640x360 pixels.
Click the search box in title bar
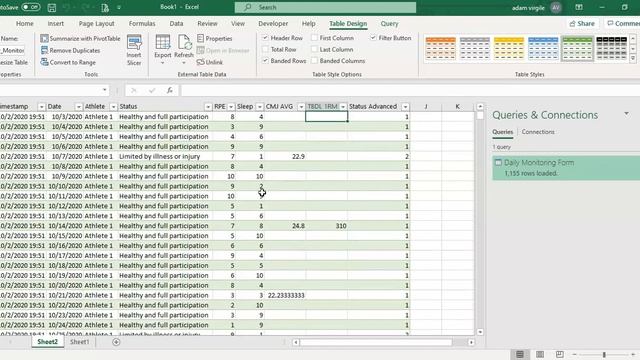point(325,7)
